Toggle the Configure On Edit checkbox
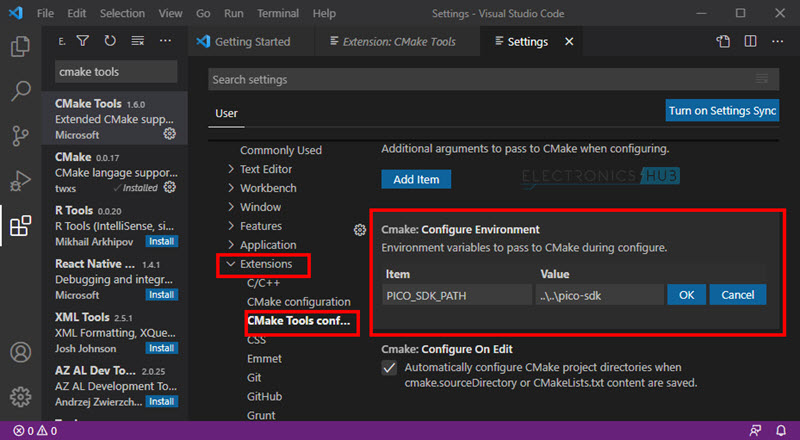Image resolution: width=800 pixels, height=440 pixels. coord(390,368)
